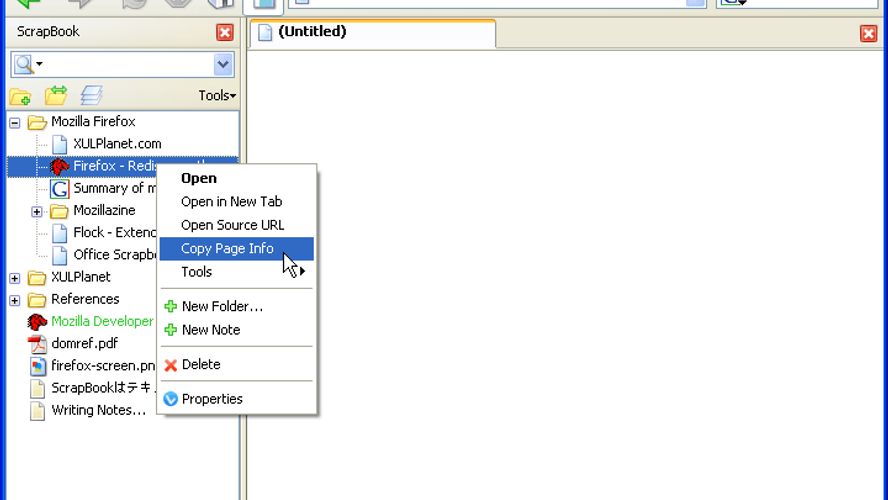The image size is (888, 500).
Task: Click the red X Delete icon
Action: 170,366
